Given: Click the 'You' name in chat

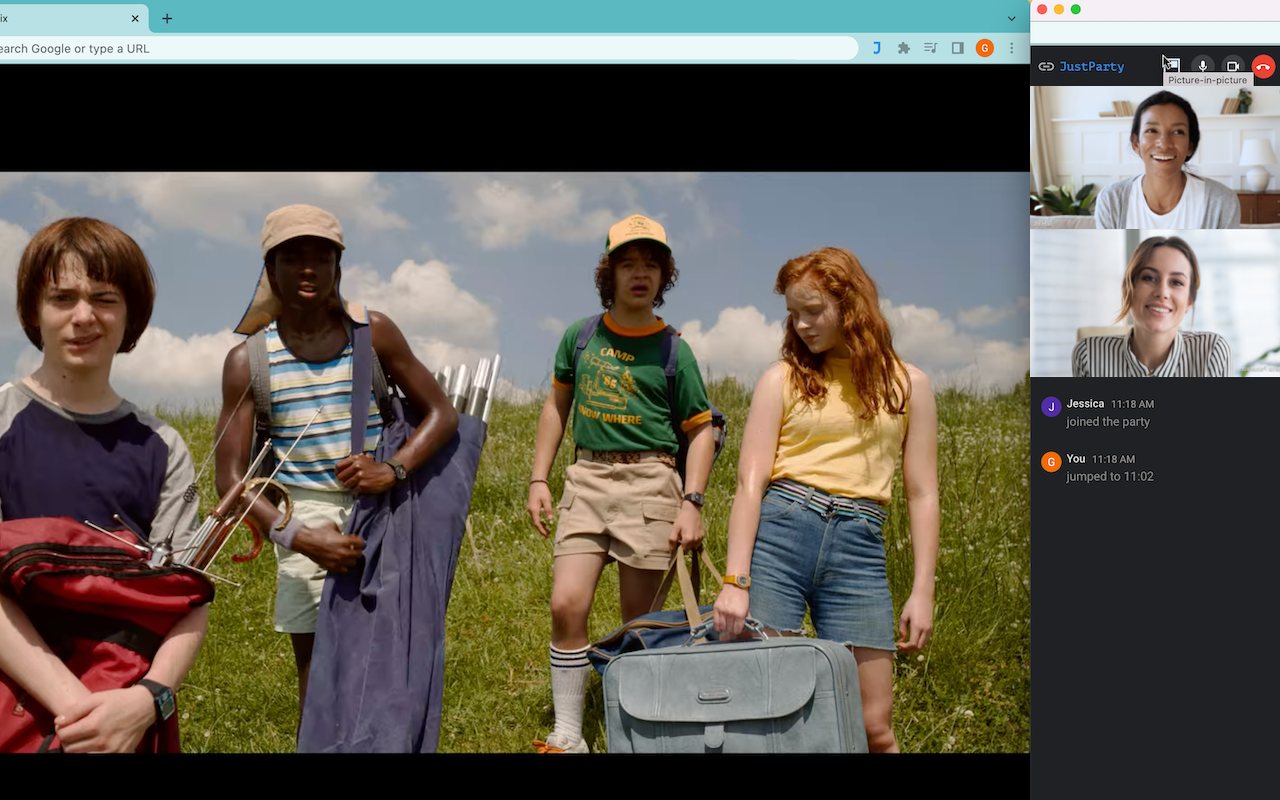Looking at the screenshot, I should pos(1076,459).
